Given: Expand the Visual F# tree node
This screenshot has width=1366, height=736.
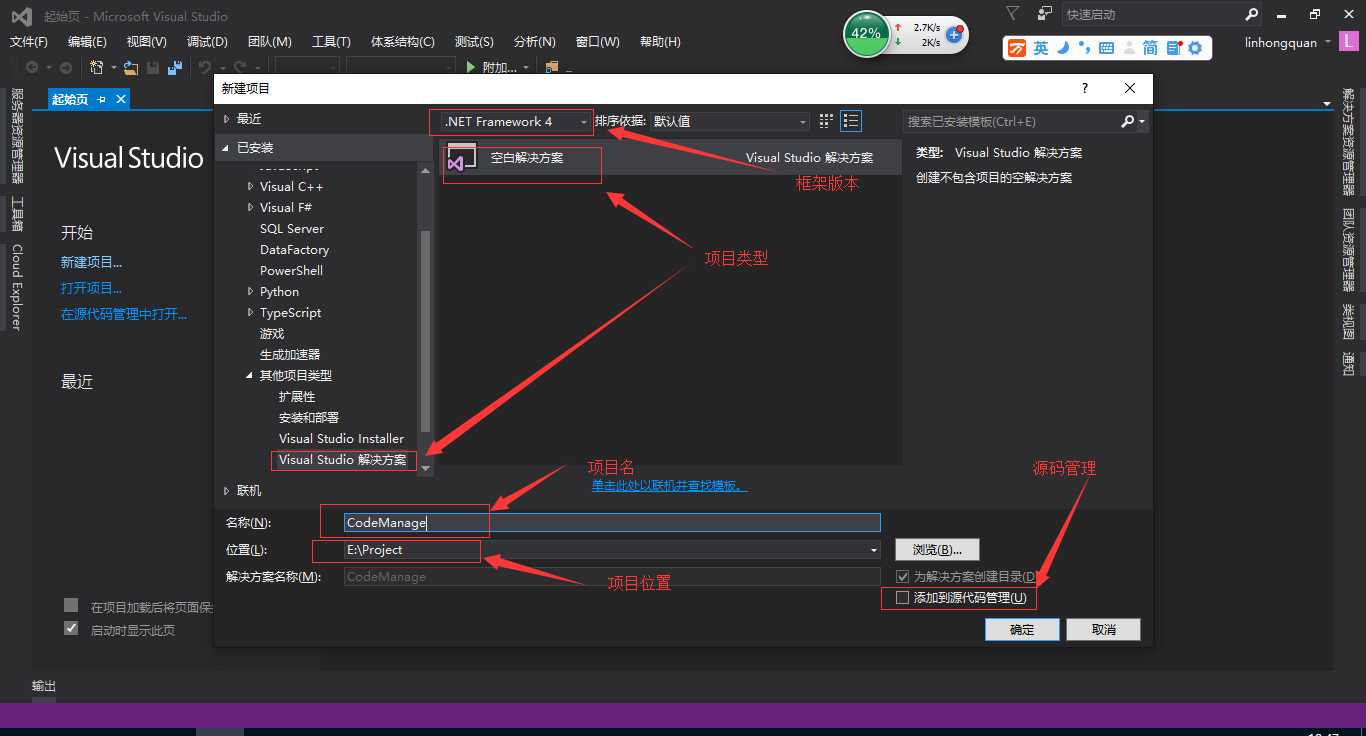Looking at the screenshot, I should pyautogui.click(x=251, y=208).
